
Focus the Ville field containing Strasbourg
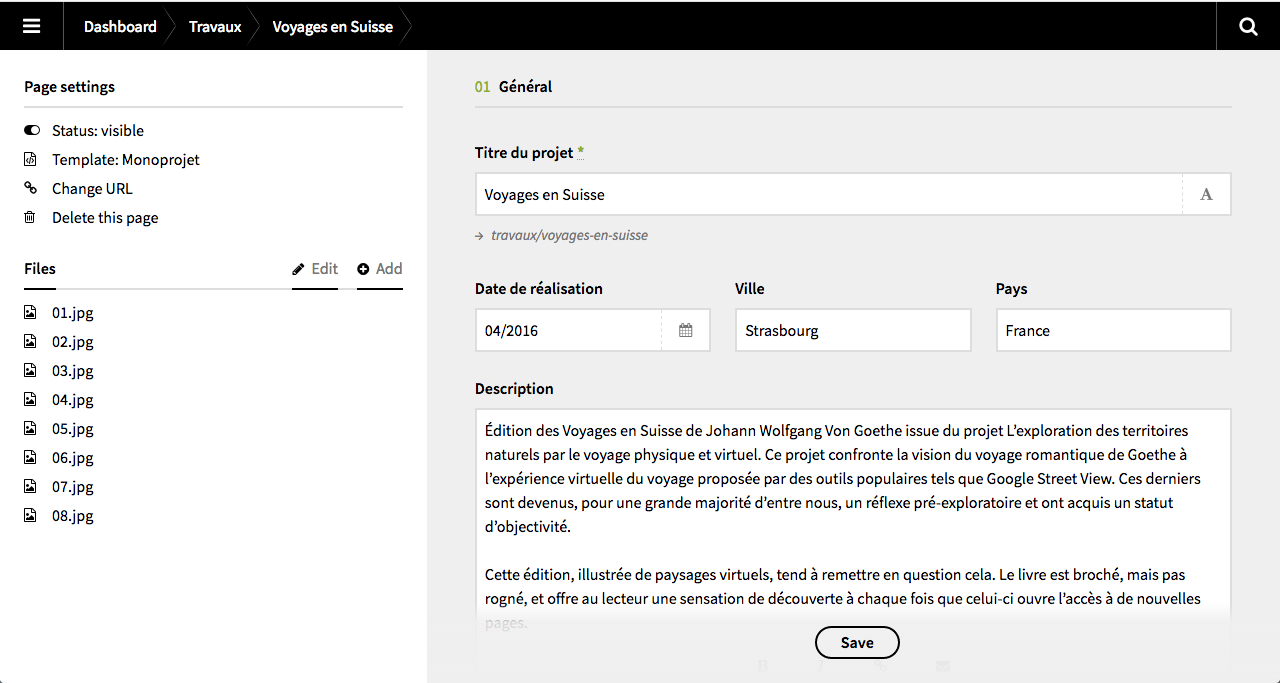coord(852,330)
